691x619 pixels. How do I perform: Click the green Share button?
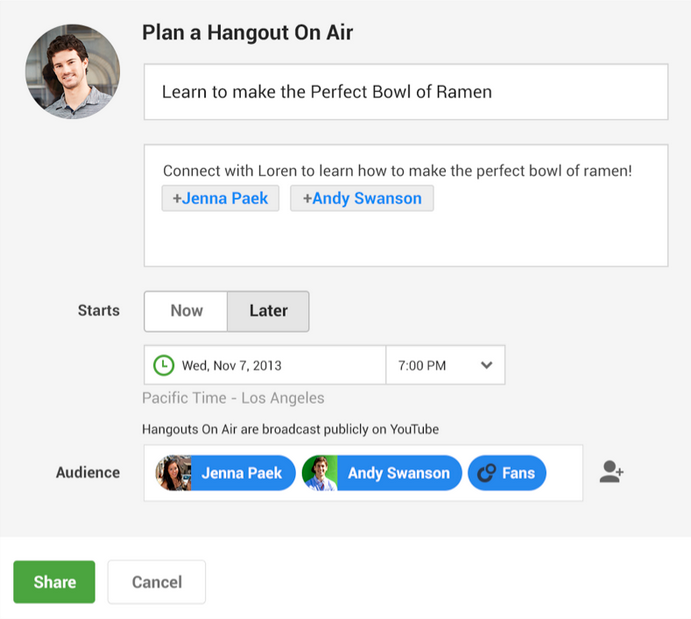(x=54, y=582)
